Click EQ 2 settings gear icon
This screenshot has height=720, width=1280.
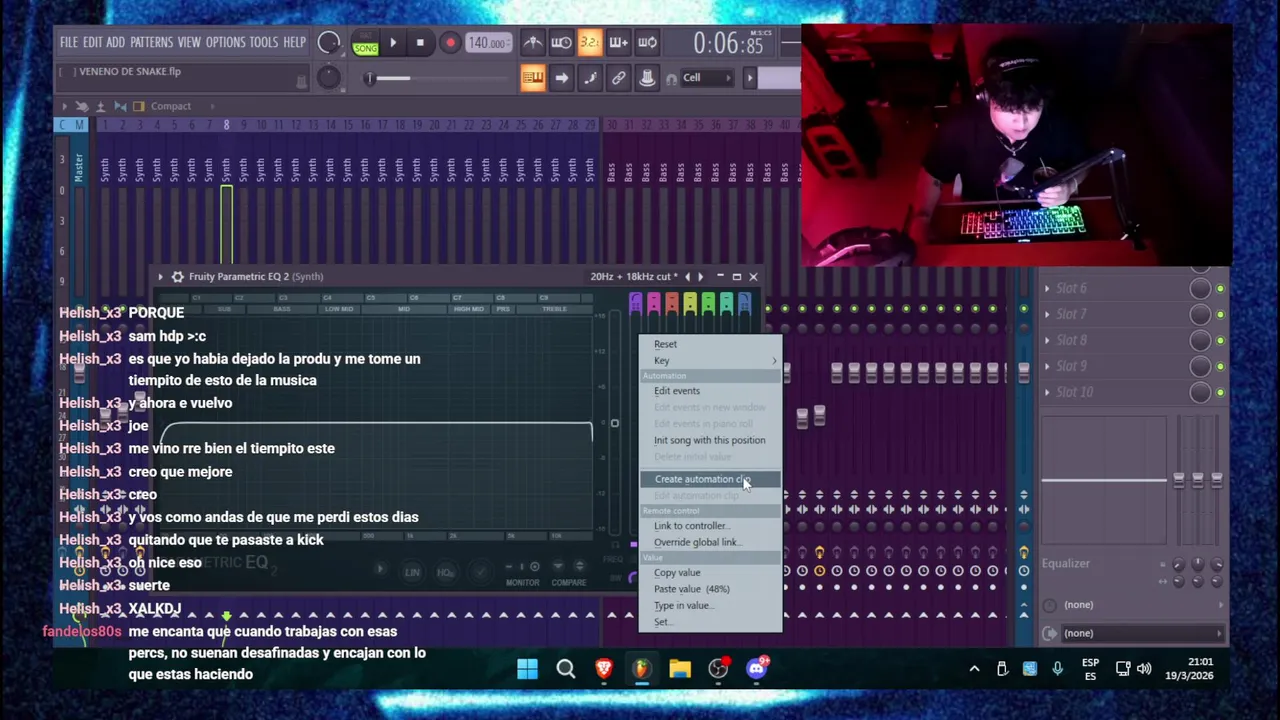point(177,277)
